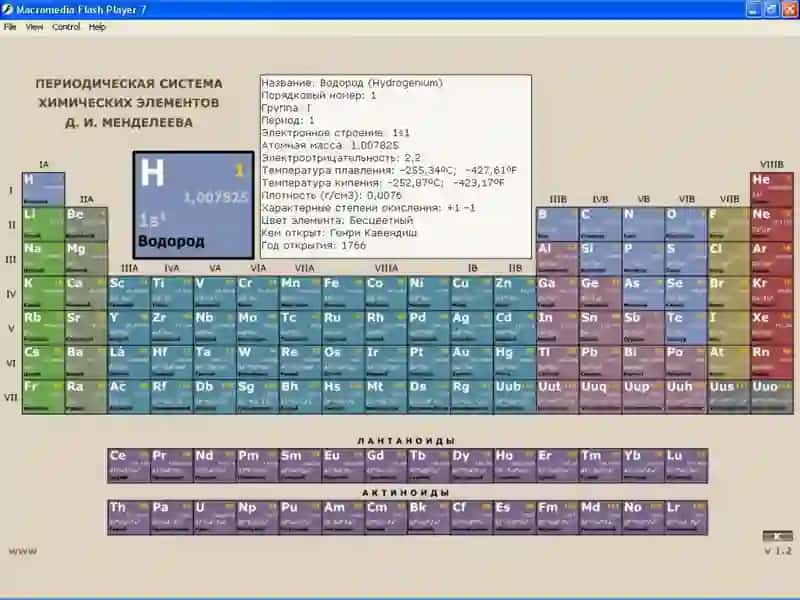Select the Argon (Ar) cell

tap(772, 259)
